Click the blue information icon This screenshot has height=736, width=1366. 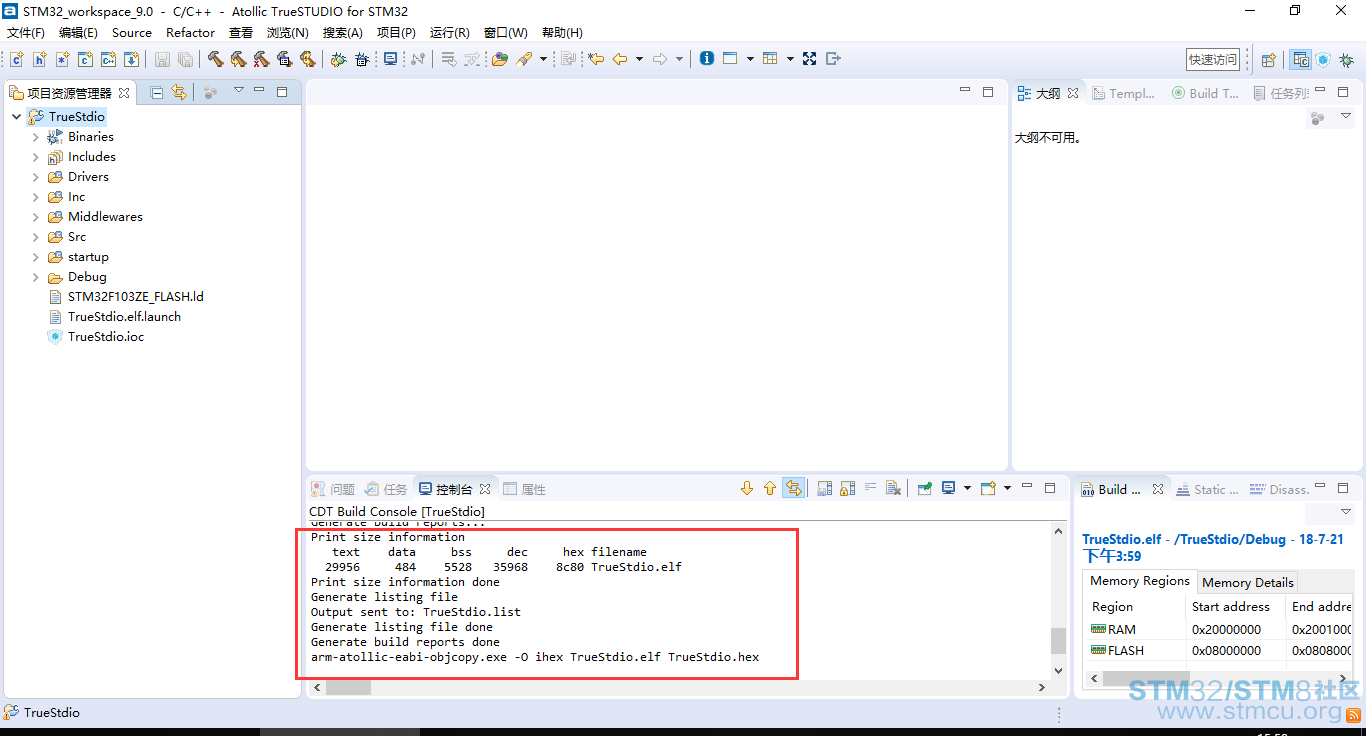coord(707,59)
